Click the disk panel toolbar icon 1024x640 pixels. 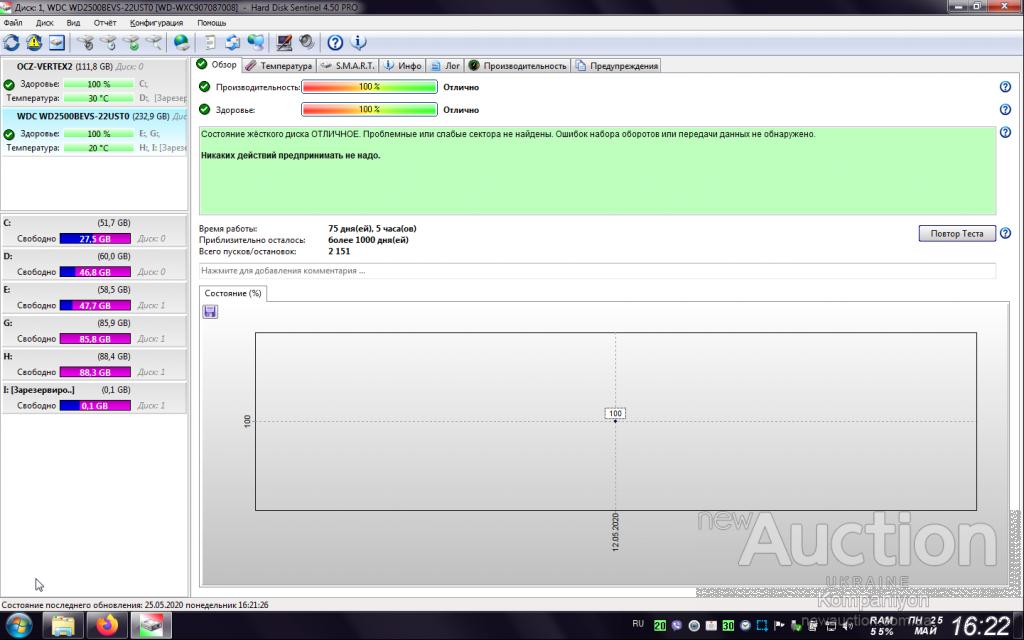tap(57, 42)
